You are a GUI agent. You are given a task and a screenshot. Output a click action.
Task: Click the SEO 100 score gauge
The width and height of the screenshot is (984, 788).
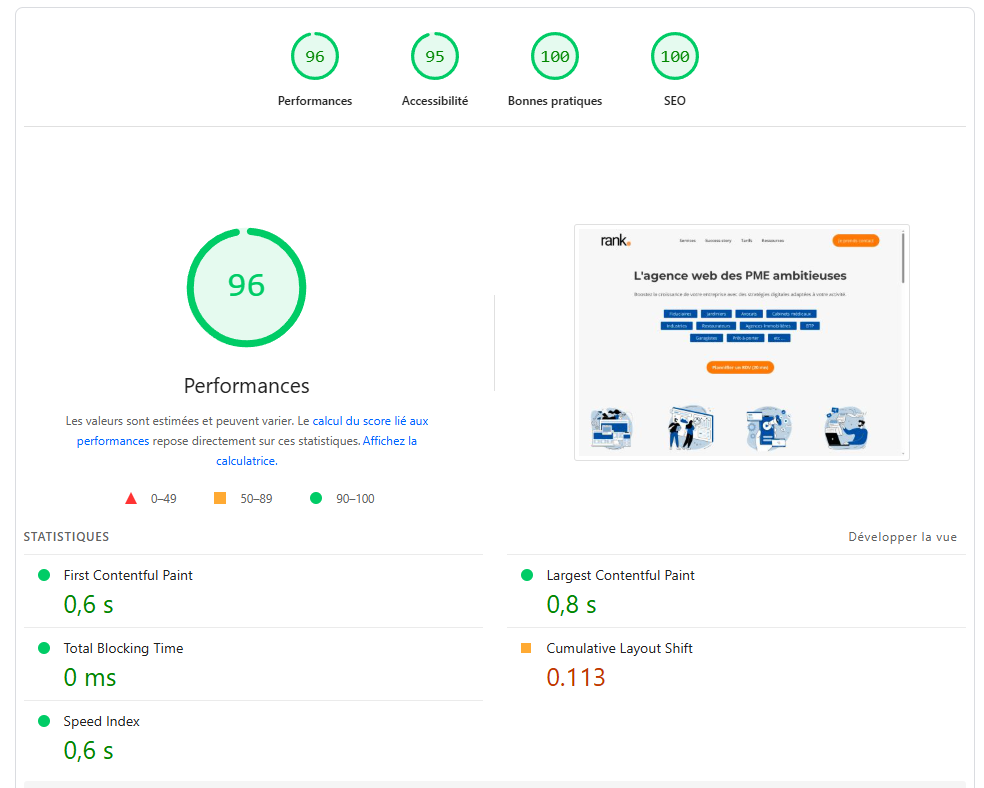point(675,56)
